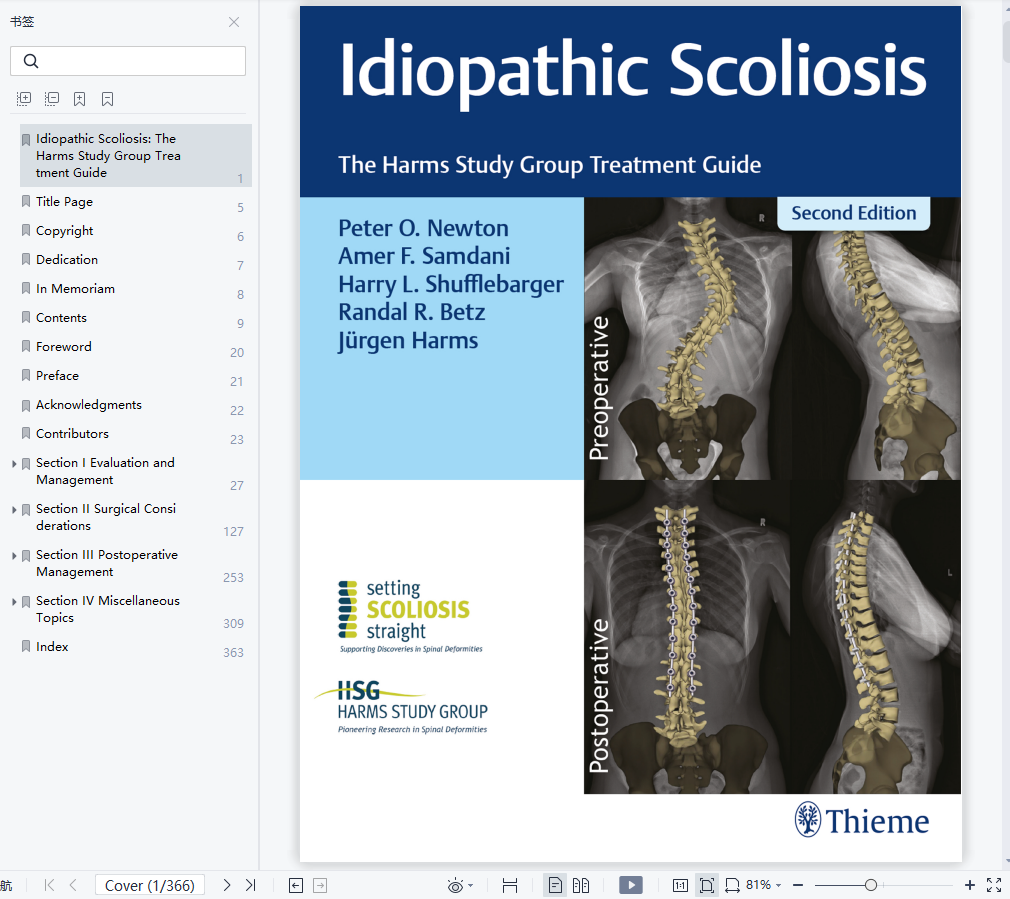Click the Harms Study Group logo
The height and width of the screenshot is (899, 1010).
point(403,707)
